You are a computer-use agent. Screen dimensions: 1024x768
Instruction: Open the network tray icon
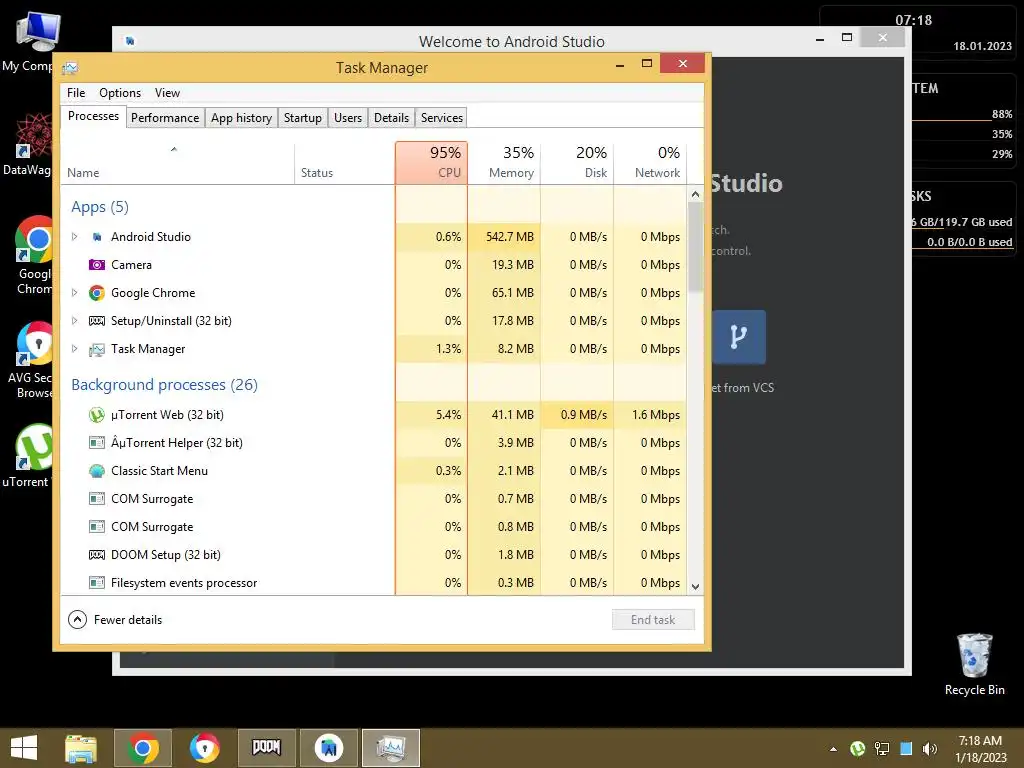(x=882, y=749)
